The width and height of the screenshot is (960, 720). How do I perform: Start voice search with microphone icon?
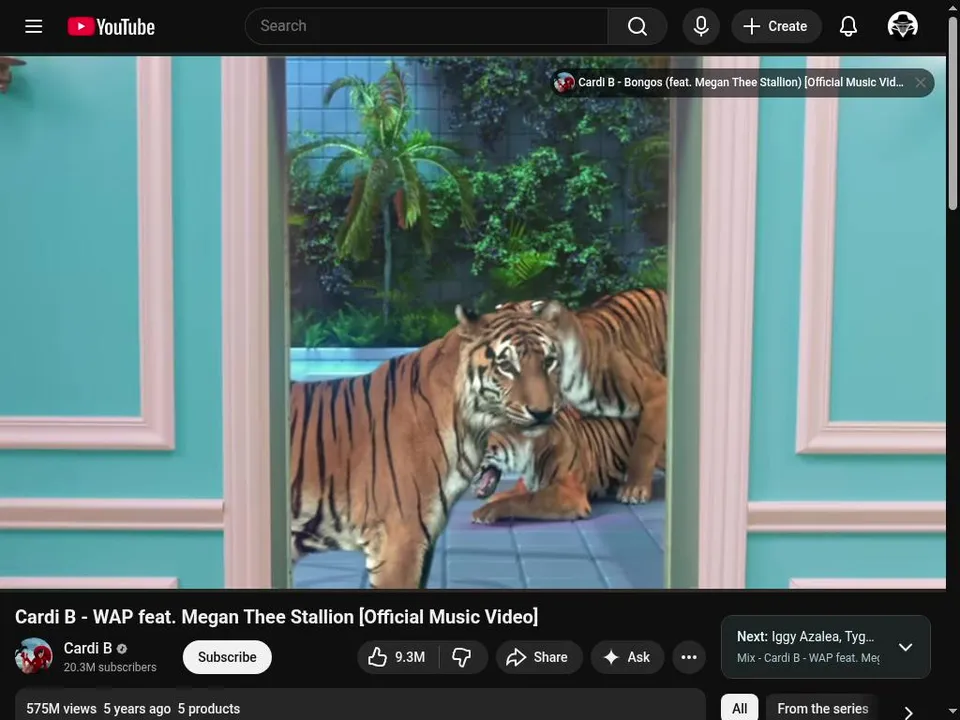701,26
